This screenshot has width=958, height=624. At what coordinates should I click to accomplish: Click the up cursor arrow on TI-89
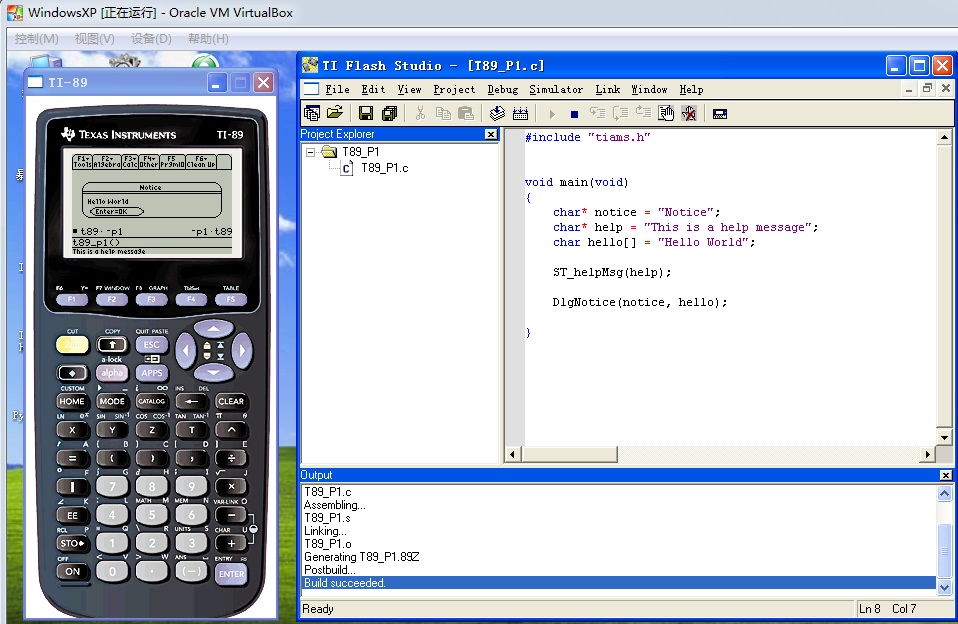pyautogui.click(x=213, y=329)
